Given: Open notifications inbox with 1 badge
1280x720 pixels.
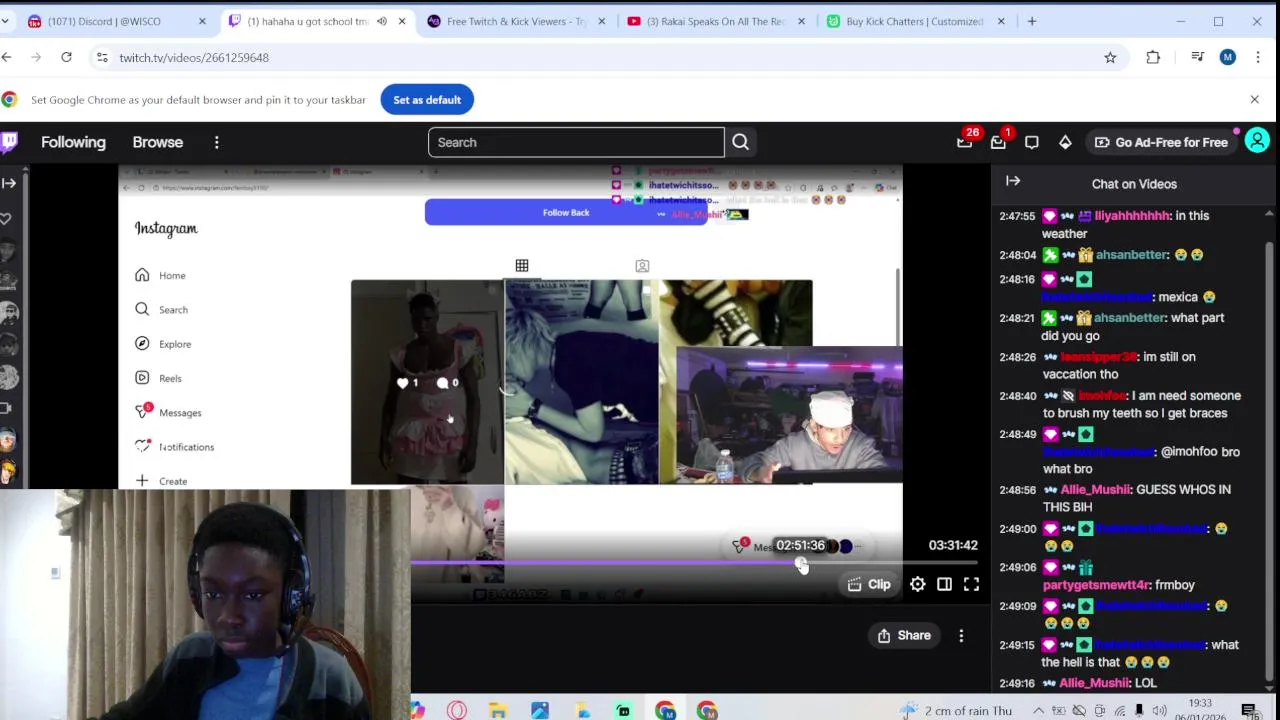Looking at the screenshot, I should click(999, 142).
